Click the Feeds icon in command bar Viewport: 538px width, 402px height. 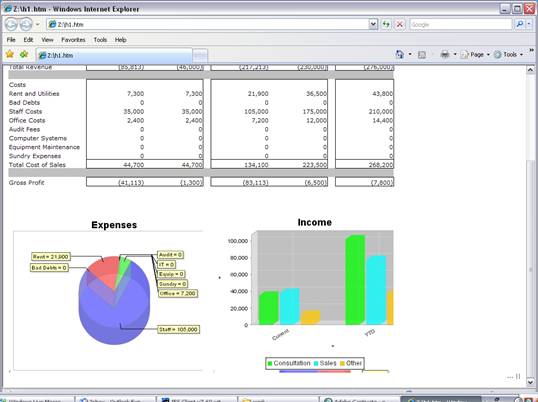[x=422, y=55]
